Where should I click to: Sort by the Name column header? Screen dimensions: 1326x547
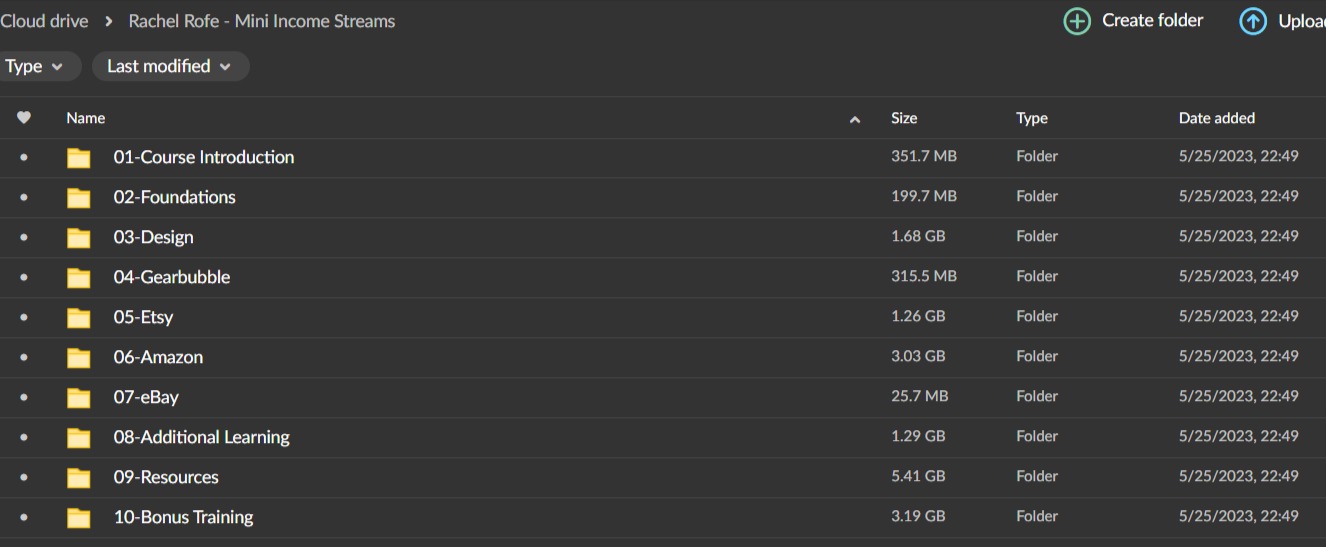85,118
